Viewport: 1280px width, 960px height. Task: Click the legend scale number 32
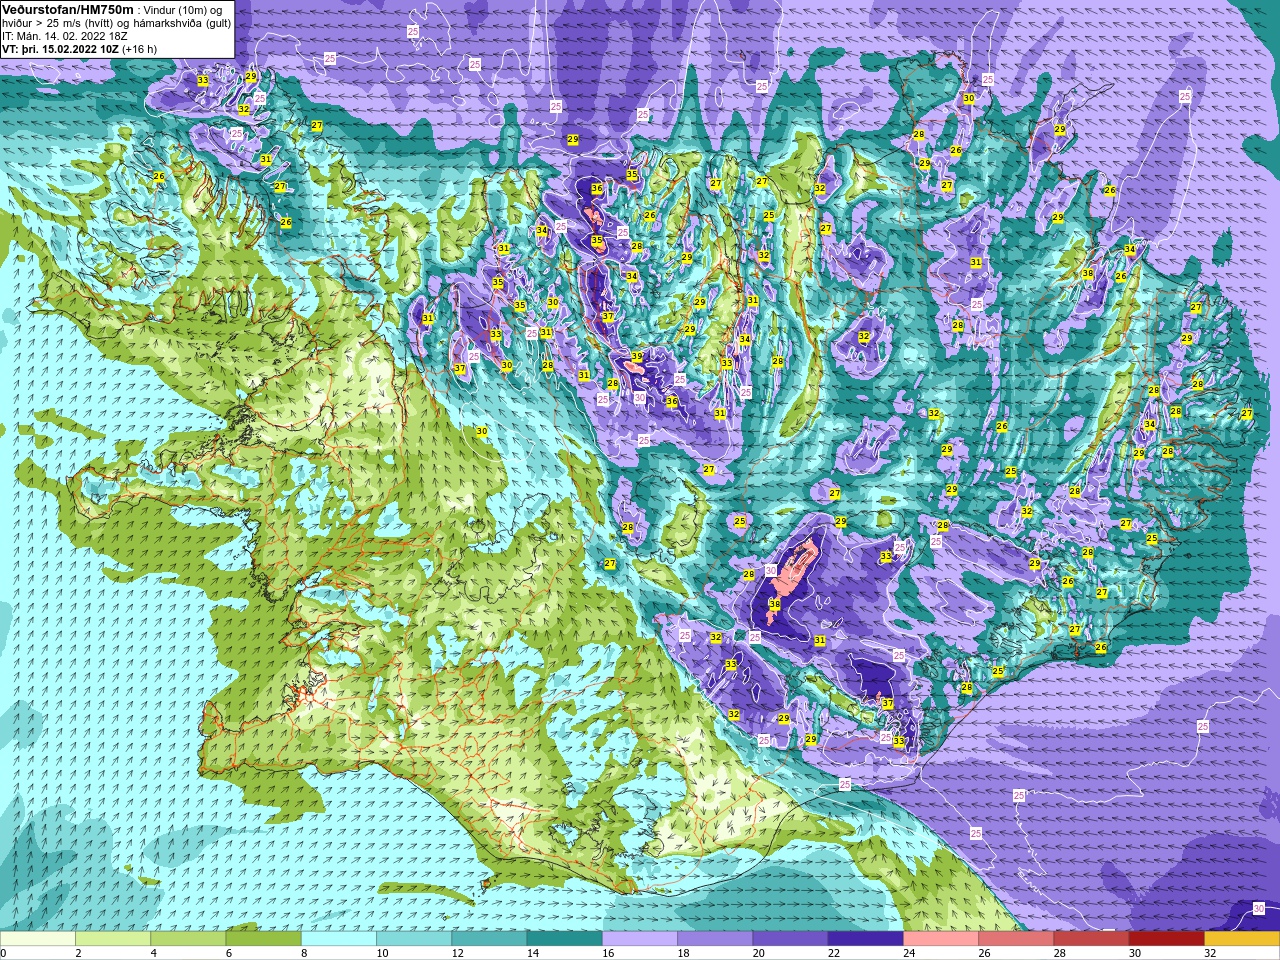(1210, 953)
